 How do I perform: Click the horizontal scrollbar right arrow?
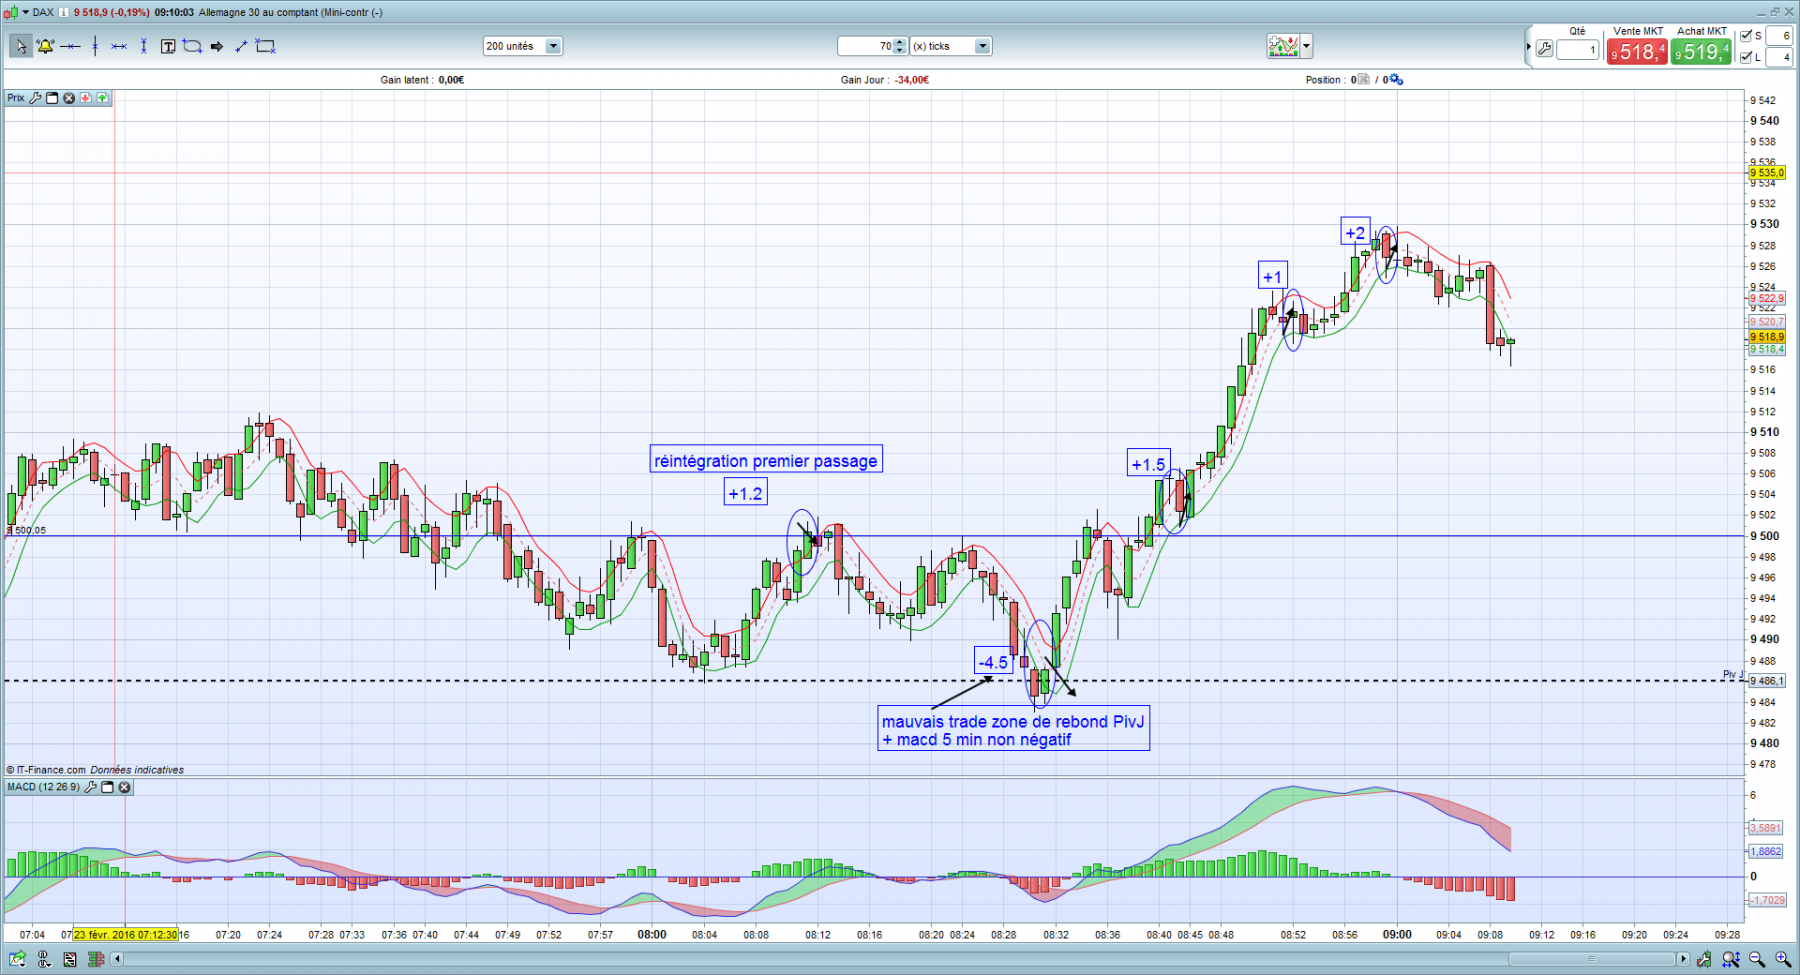click(x=1683, y=959)
